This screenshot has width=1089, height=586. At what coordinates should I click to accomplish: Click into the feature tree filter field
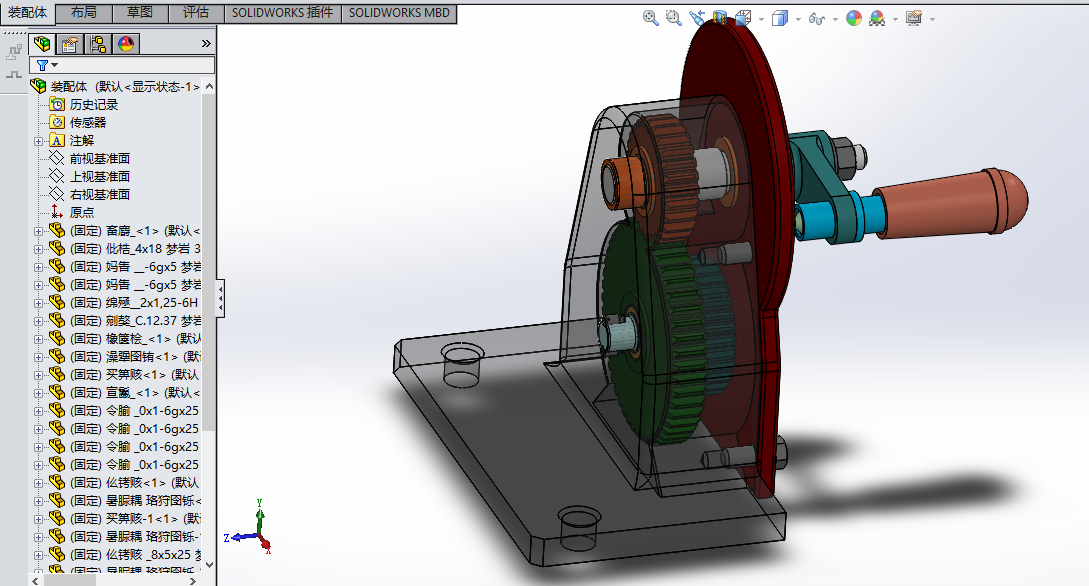(x=122, y=65)
